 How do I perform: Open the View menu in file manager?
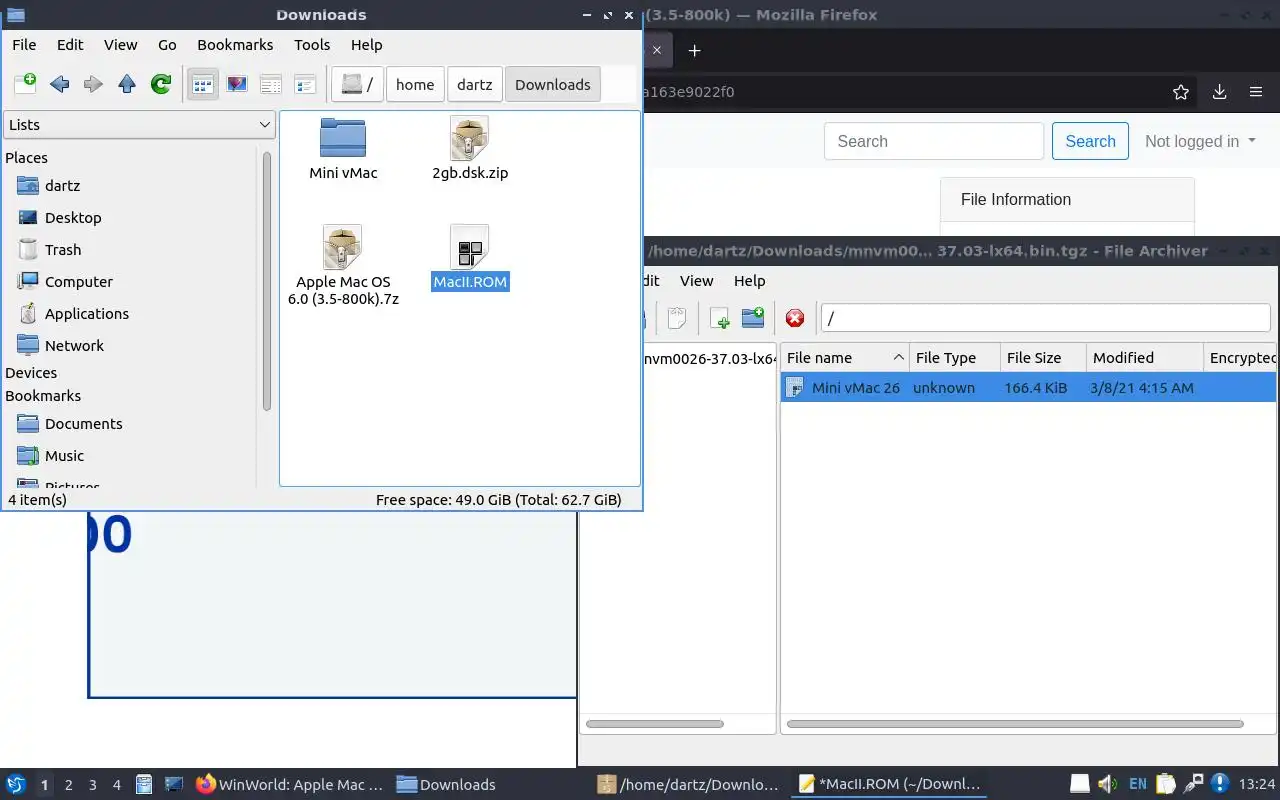pyautogui.click(x=121, y=44)
